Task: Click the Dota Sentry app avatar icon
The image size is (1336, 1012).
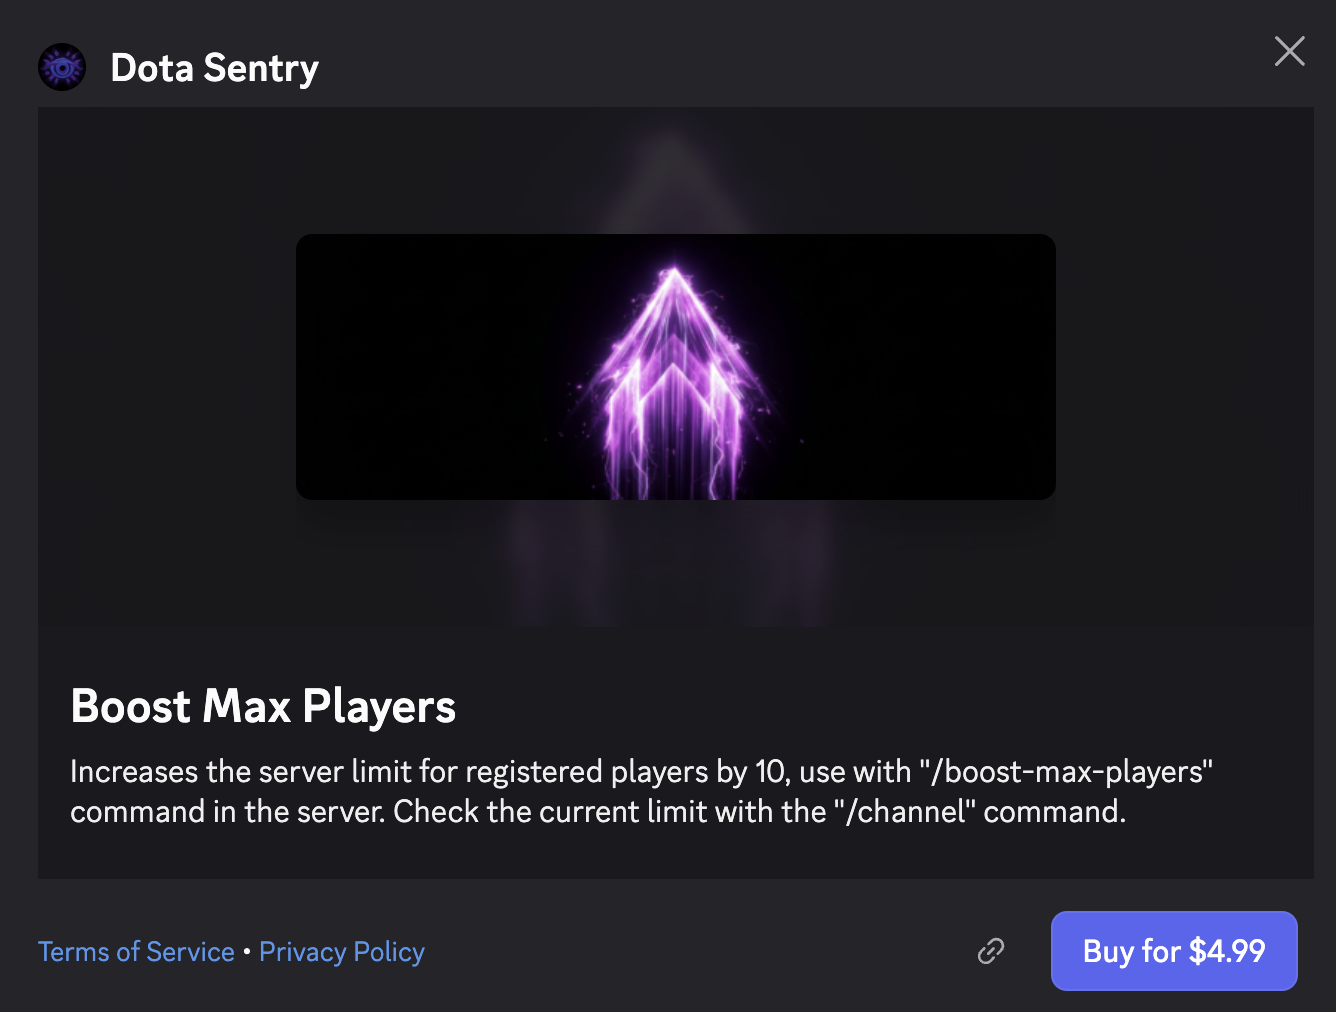Action: (x=62, y=68)
